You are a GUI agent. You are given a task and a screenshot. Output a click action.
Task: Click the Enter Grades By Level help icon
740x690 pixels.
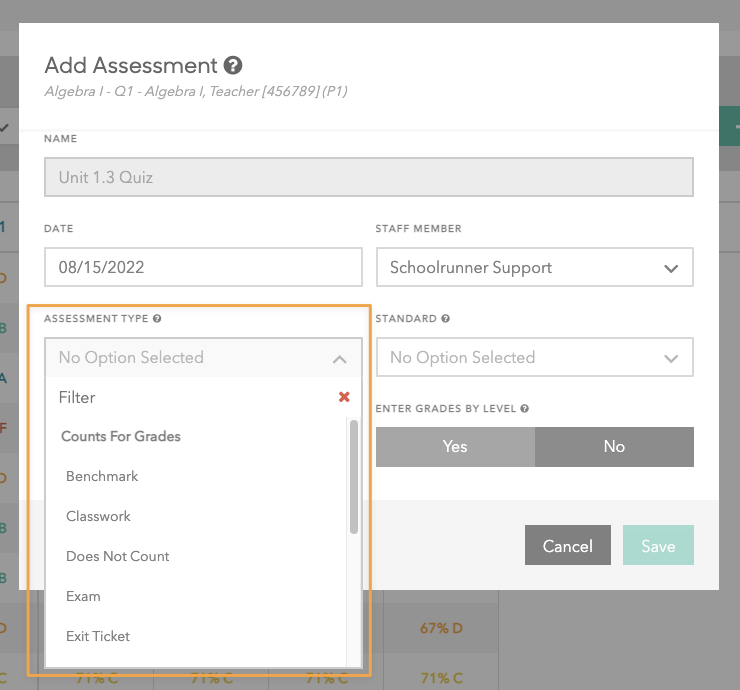[524, 408]
